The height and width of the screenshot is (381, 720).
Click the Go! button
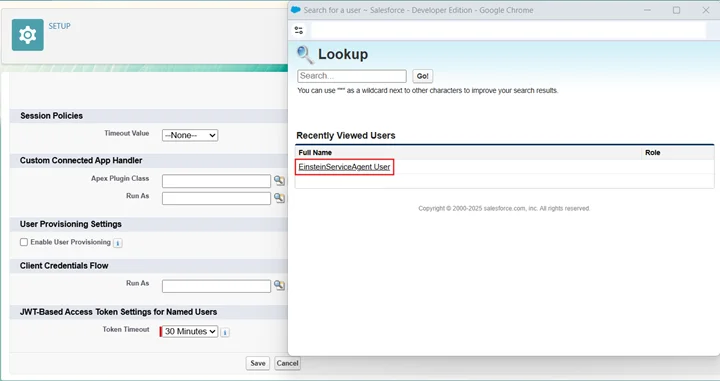point(422,76)
